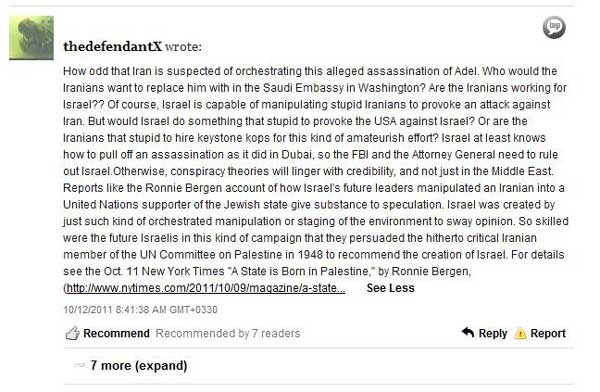Click the speech bubble icon at top right
The image size is (600, 392).
click(554, 28)
